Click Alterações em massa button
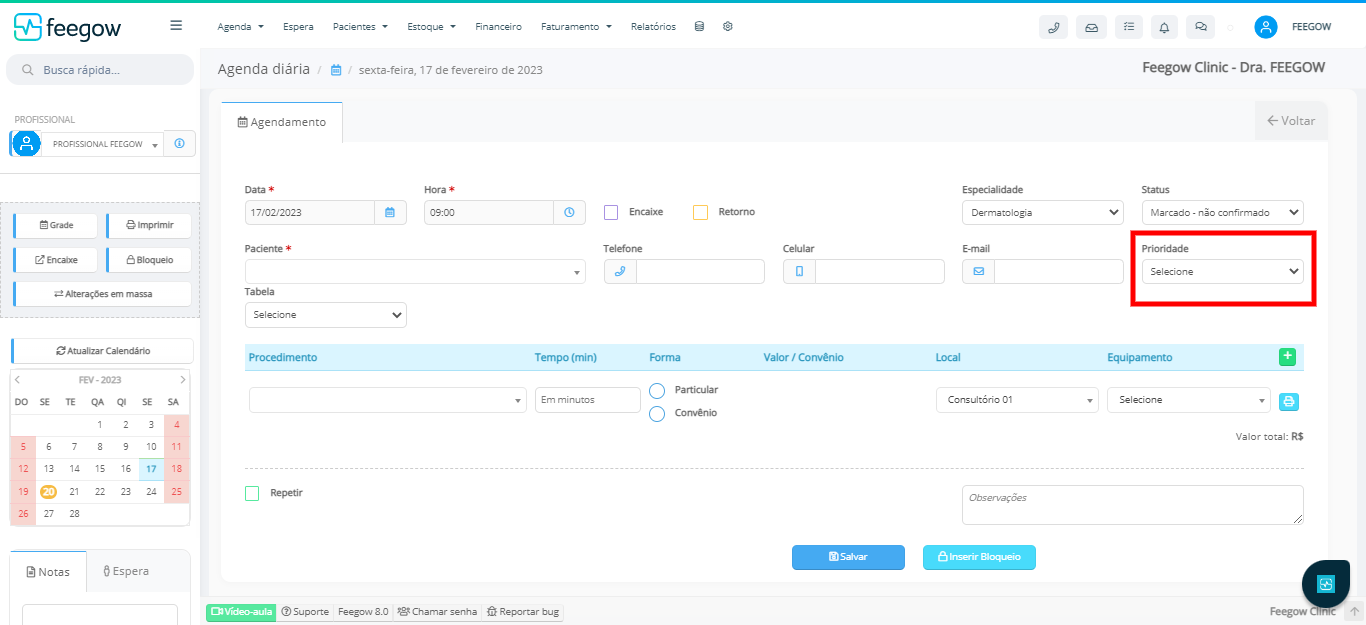1366x625 pixels. (x=102, y=294)
